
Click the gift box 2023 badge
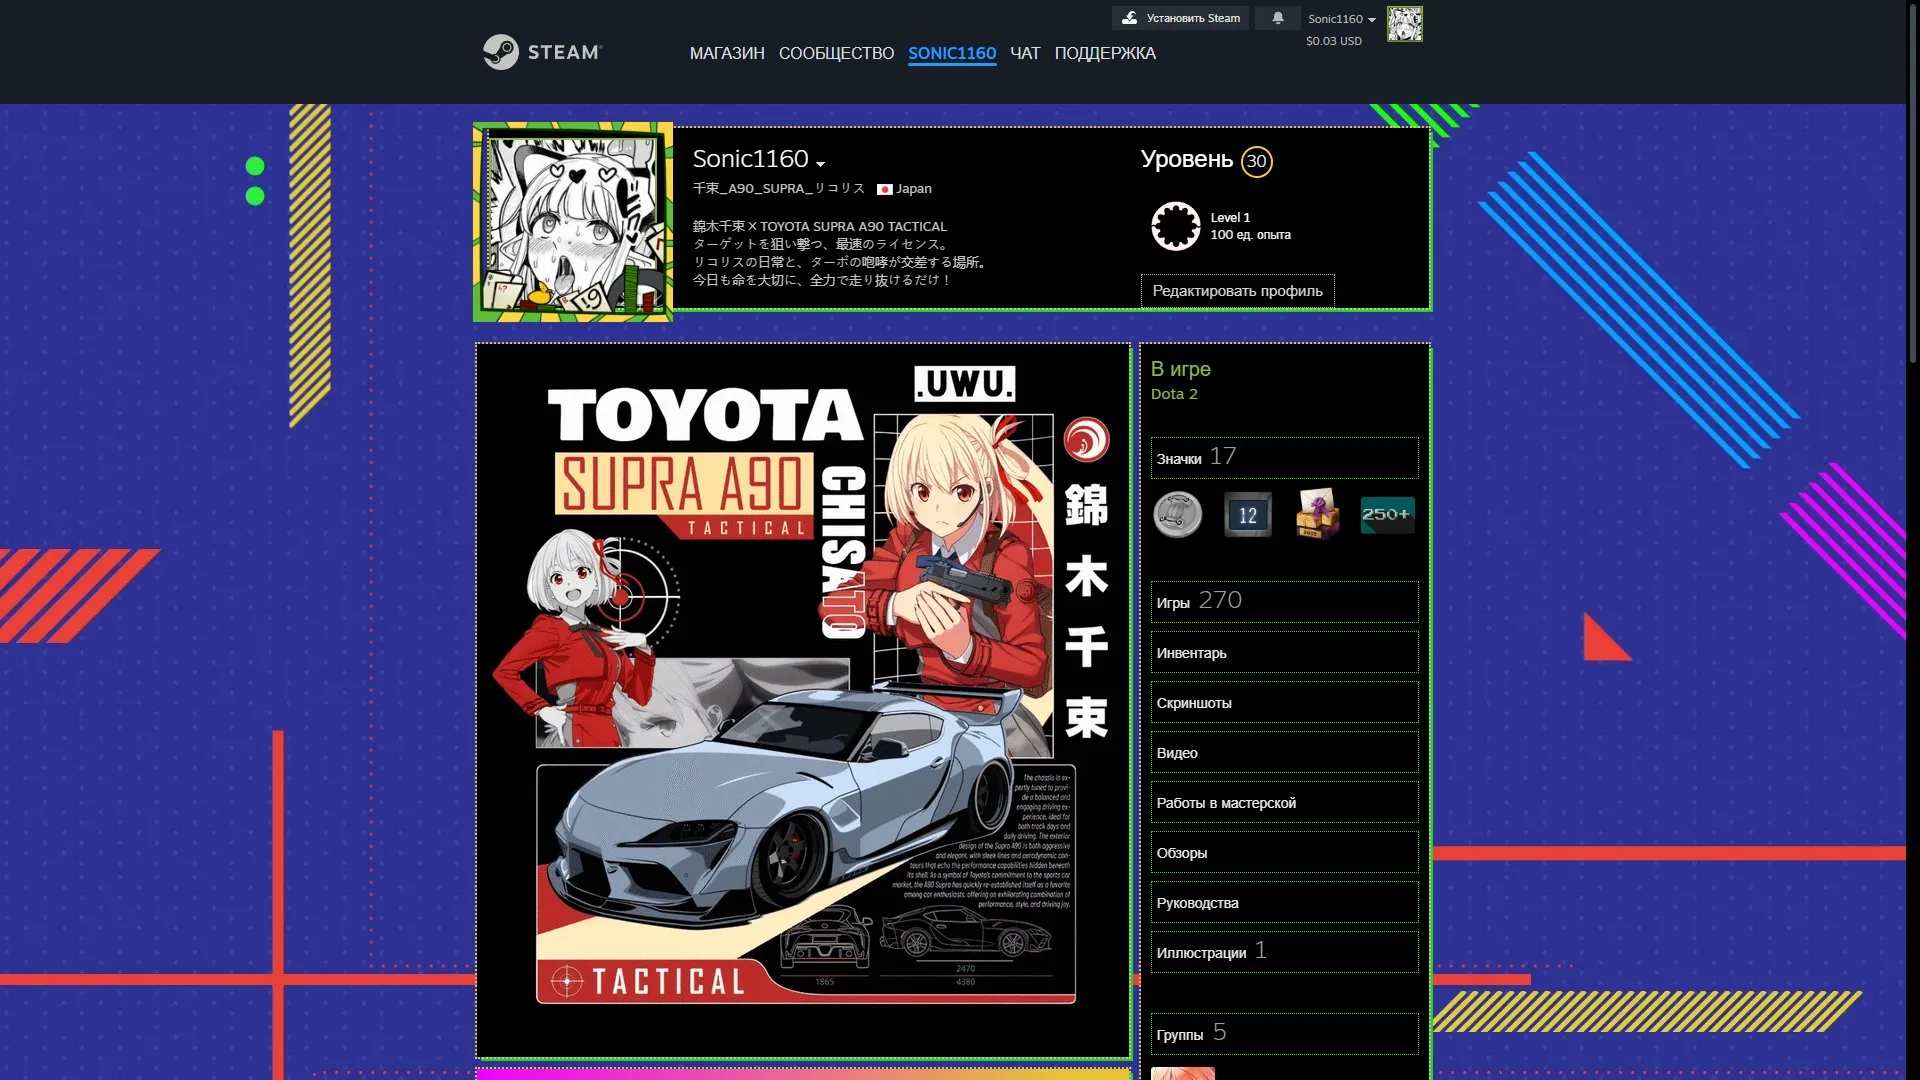click(x=1317, y=515)
